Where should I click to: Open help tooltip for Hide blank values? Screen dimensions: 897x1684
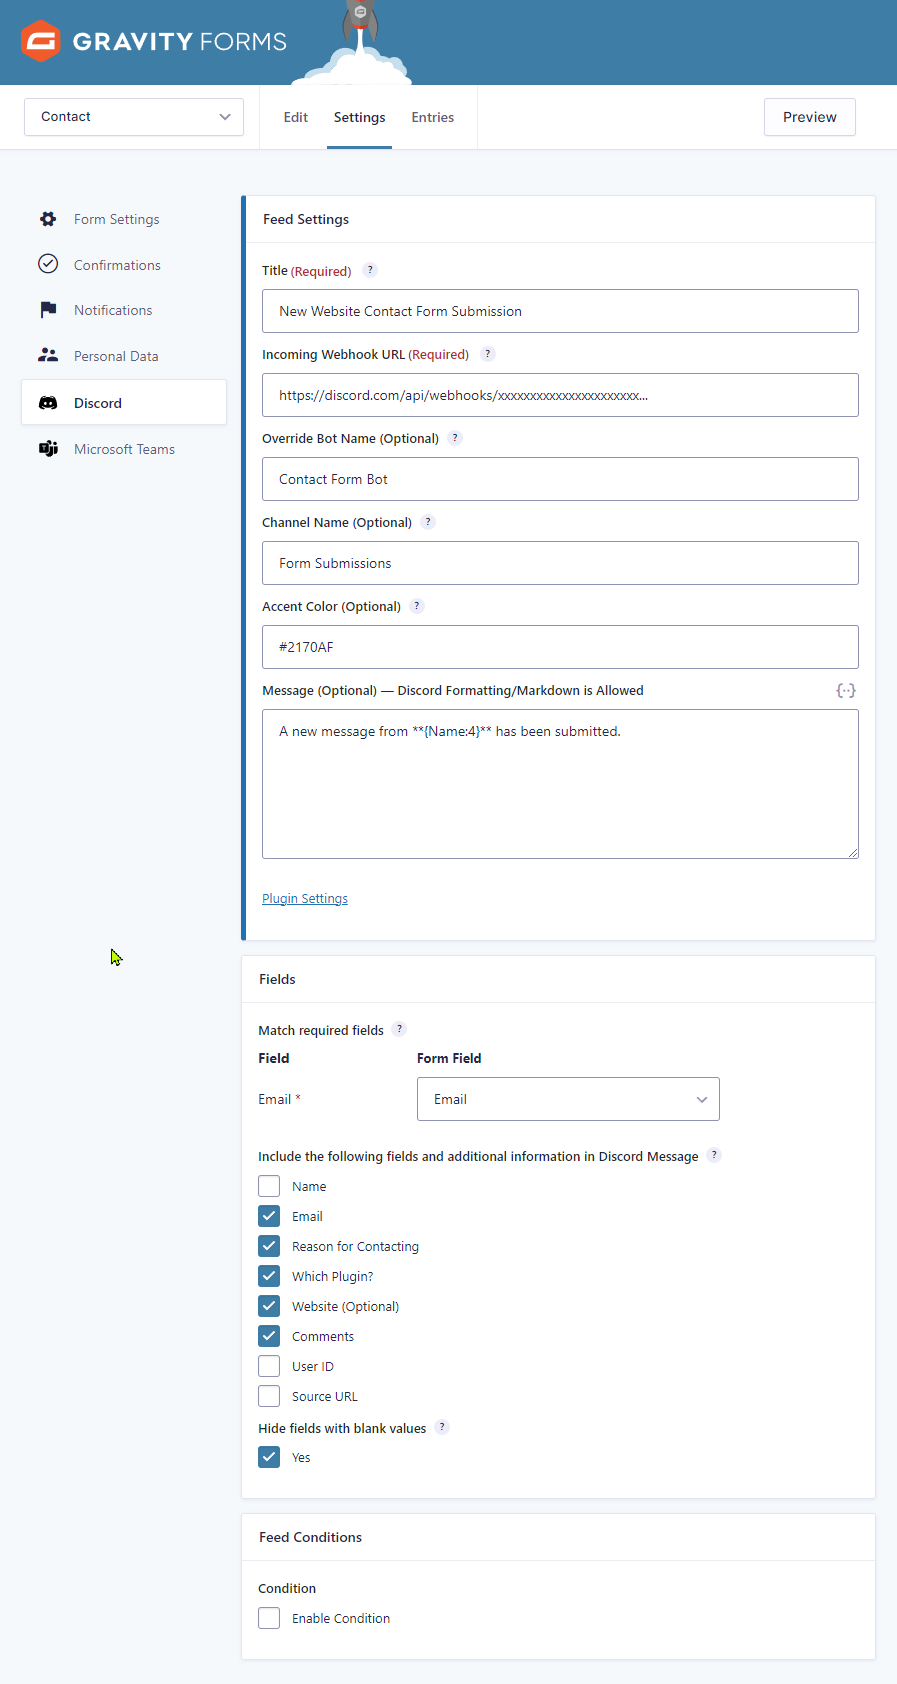pos(442,1427)
